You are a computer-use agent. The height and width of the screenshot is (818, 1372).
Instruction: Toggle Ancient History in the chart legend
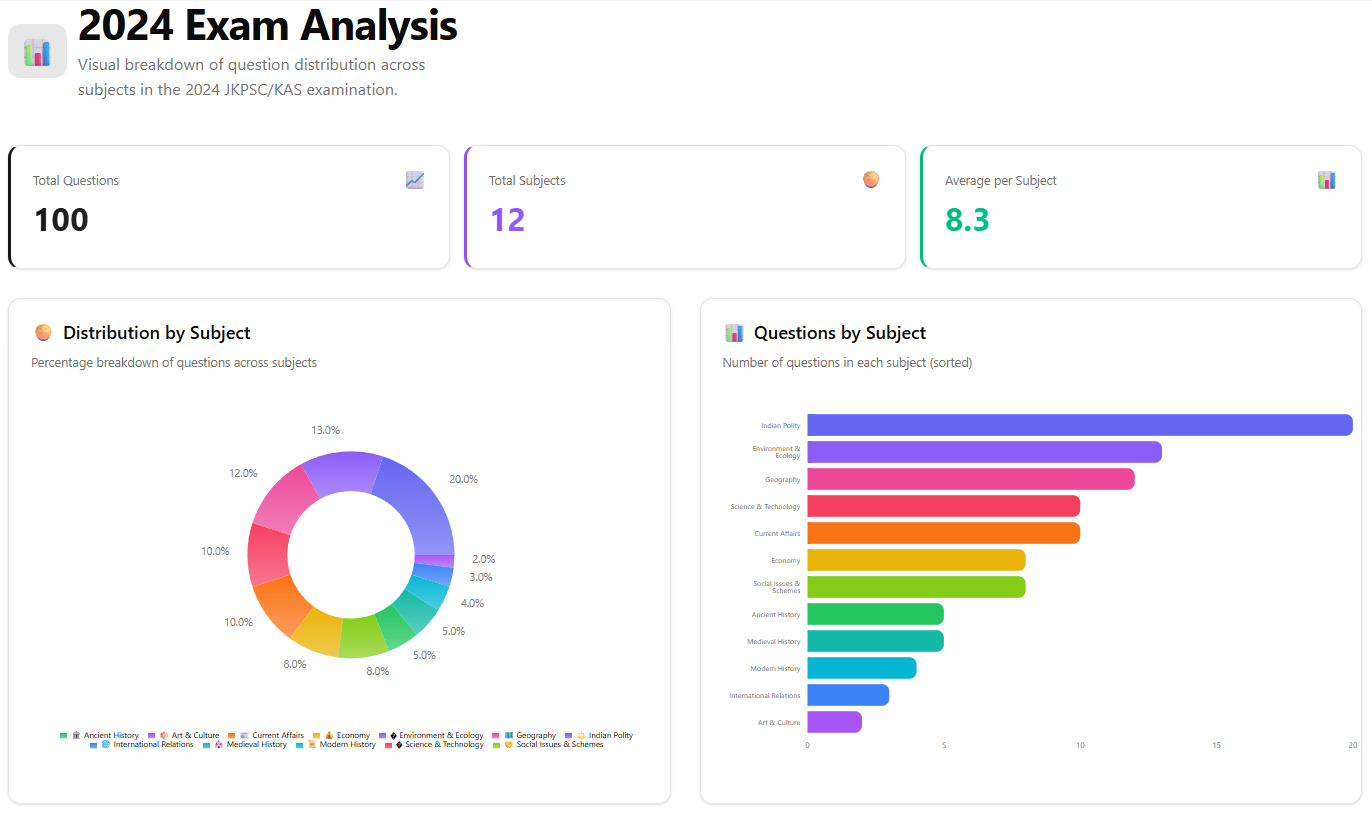[x=111, y=736]
